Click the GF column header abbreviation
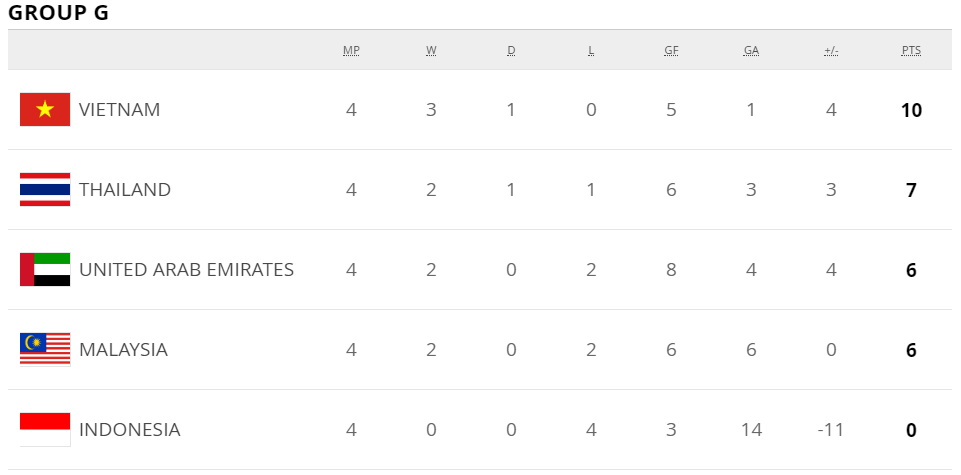Screen dimensions: 961x475 pos(671,50)
